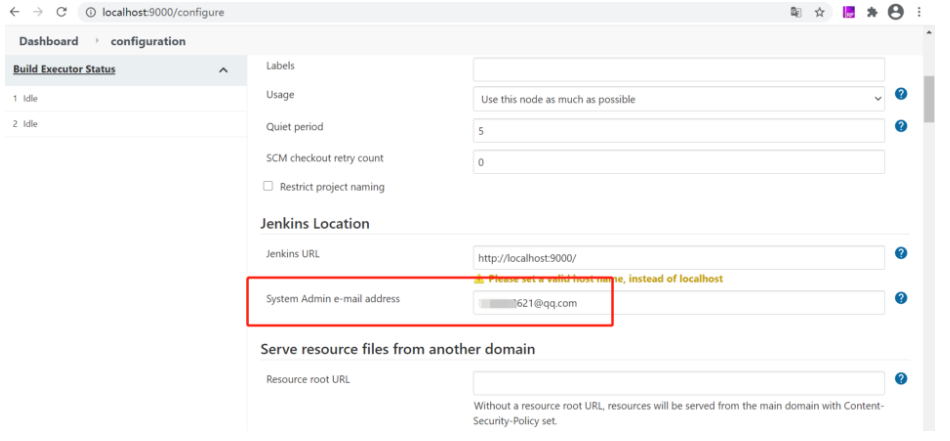Click the "Without a resource root URL" description

click(679, 413)
